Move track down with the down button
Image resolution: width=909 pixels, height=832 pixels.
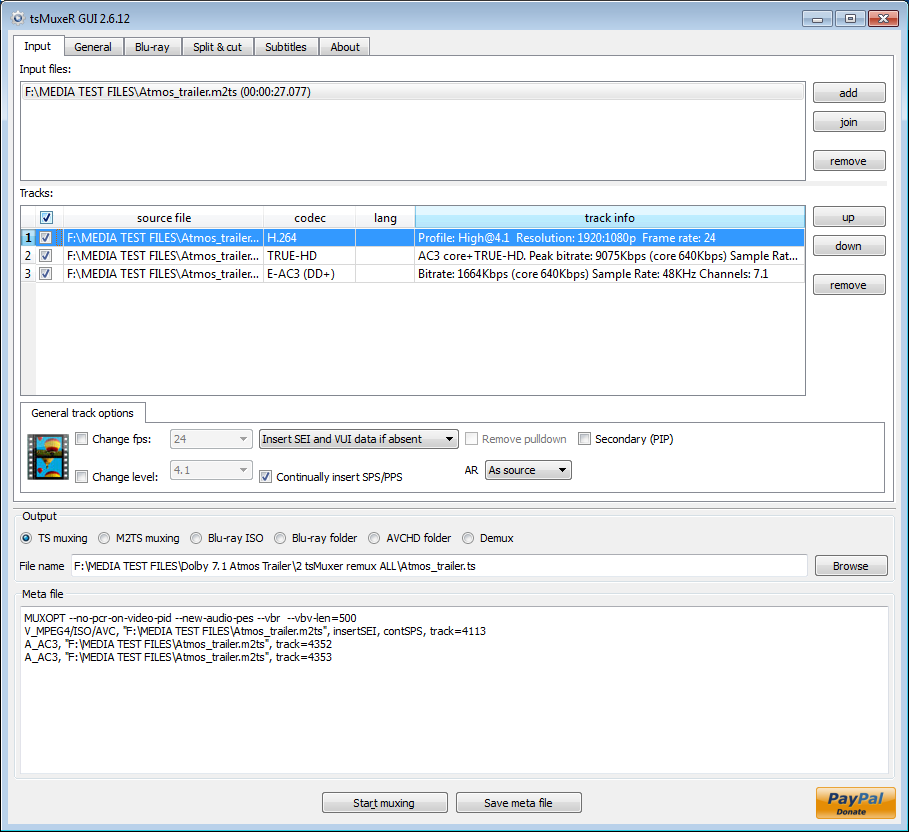tap(849, 246)
